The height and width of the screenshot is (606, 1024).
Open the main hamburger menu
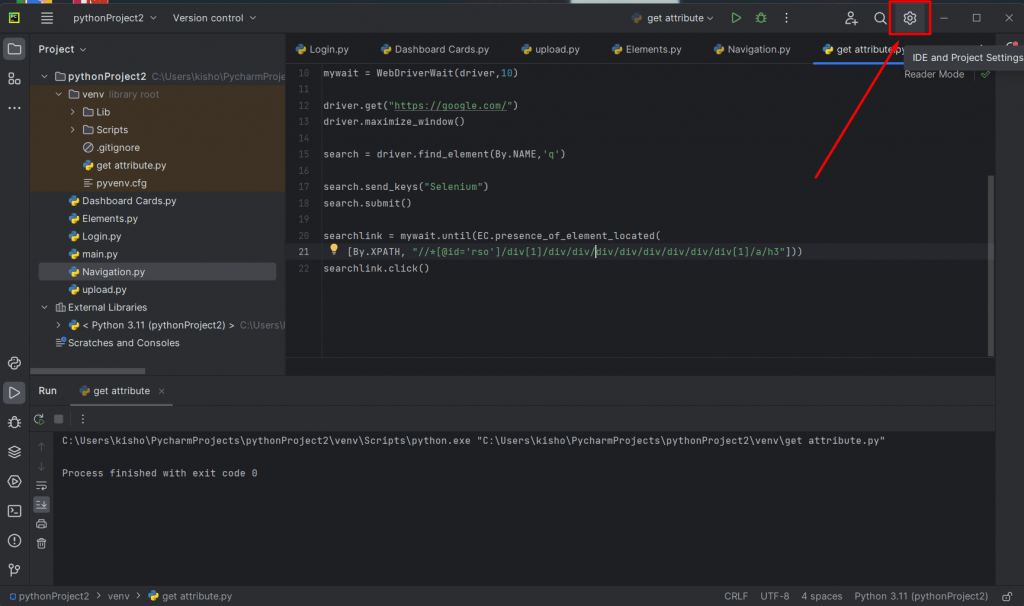[x=47, y=18]
